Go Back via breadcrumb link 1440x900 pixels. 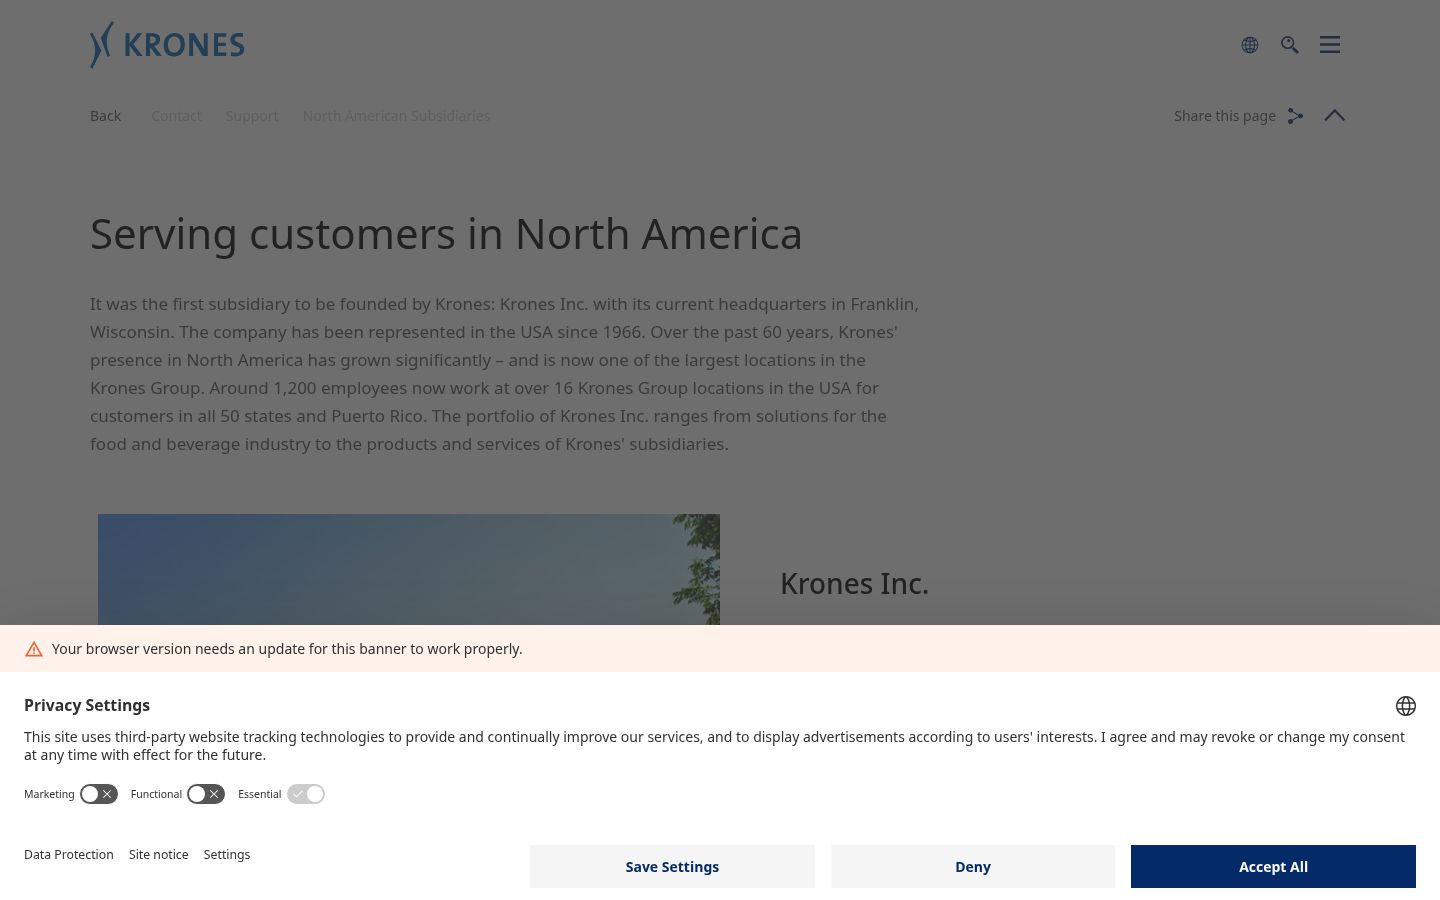click(x=105, y=116)
